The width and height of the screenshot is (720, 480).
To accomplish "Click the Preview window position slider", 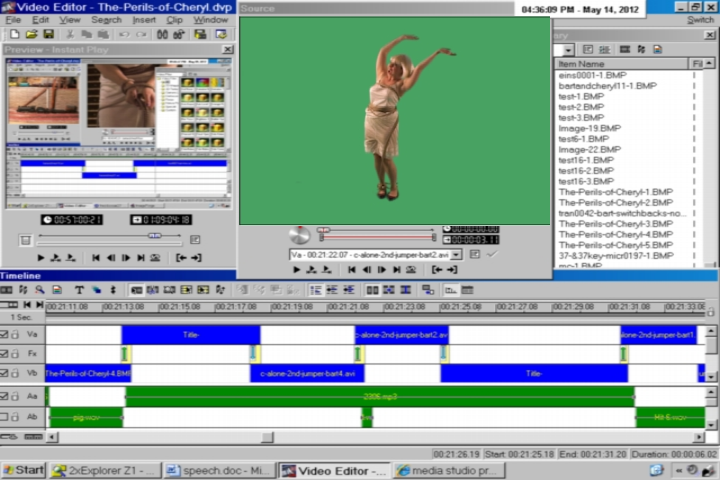I will (x=154, y=236).
